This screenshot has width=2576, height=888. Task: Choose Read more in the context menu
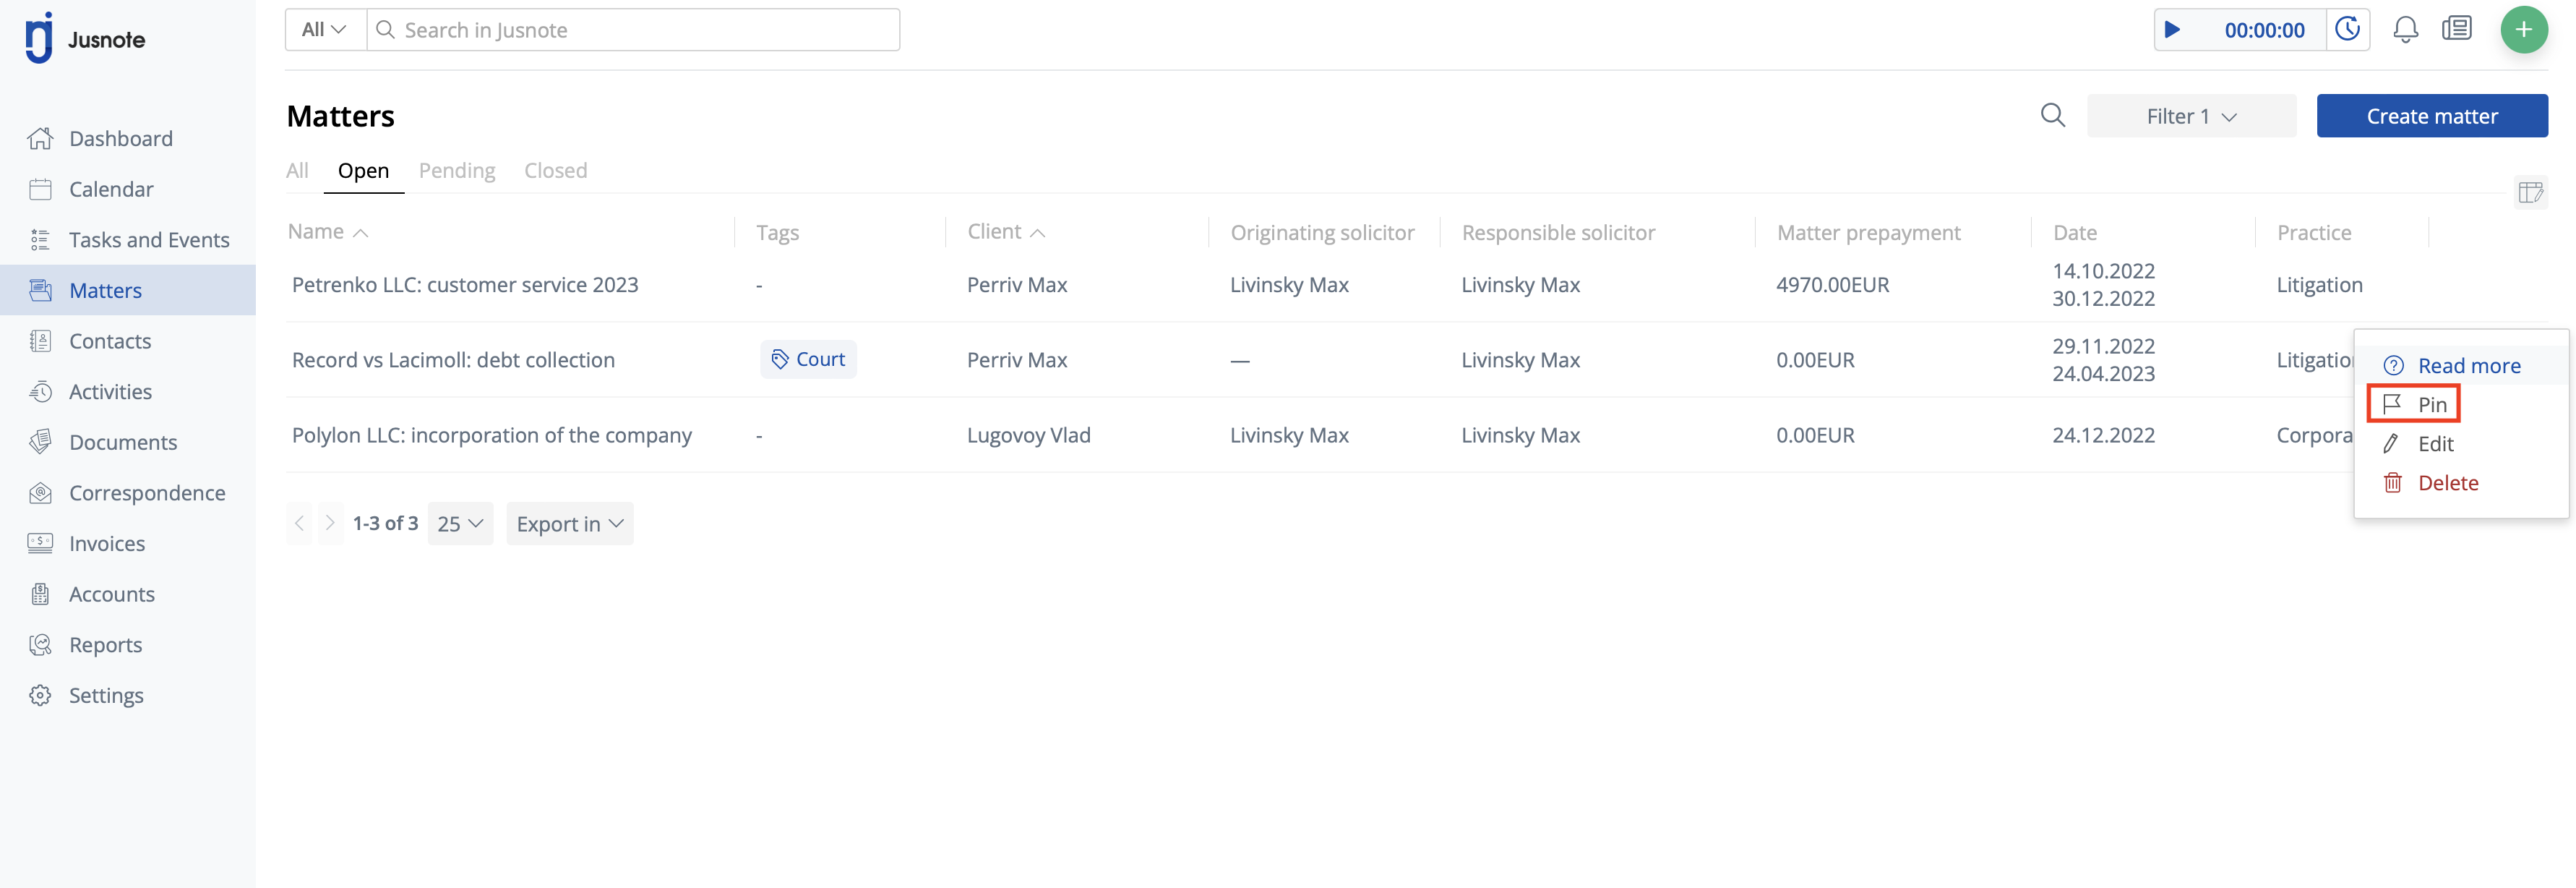click(x=2461, y=366)
